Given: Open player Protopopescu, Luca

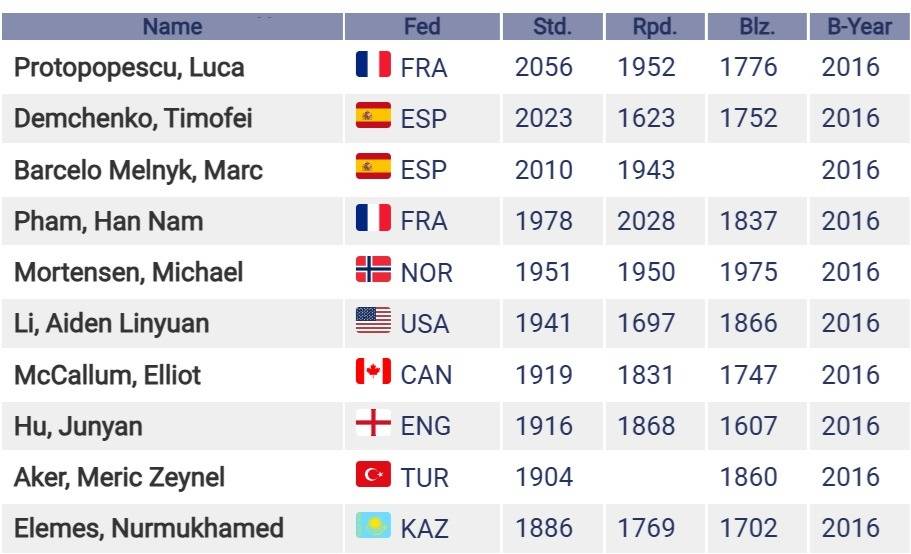Looking at the screenshot, I should pyautogui.click(x=129, y=67).
